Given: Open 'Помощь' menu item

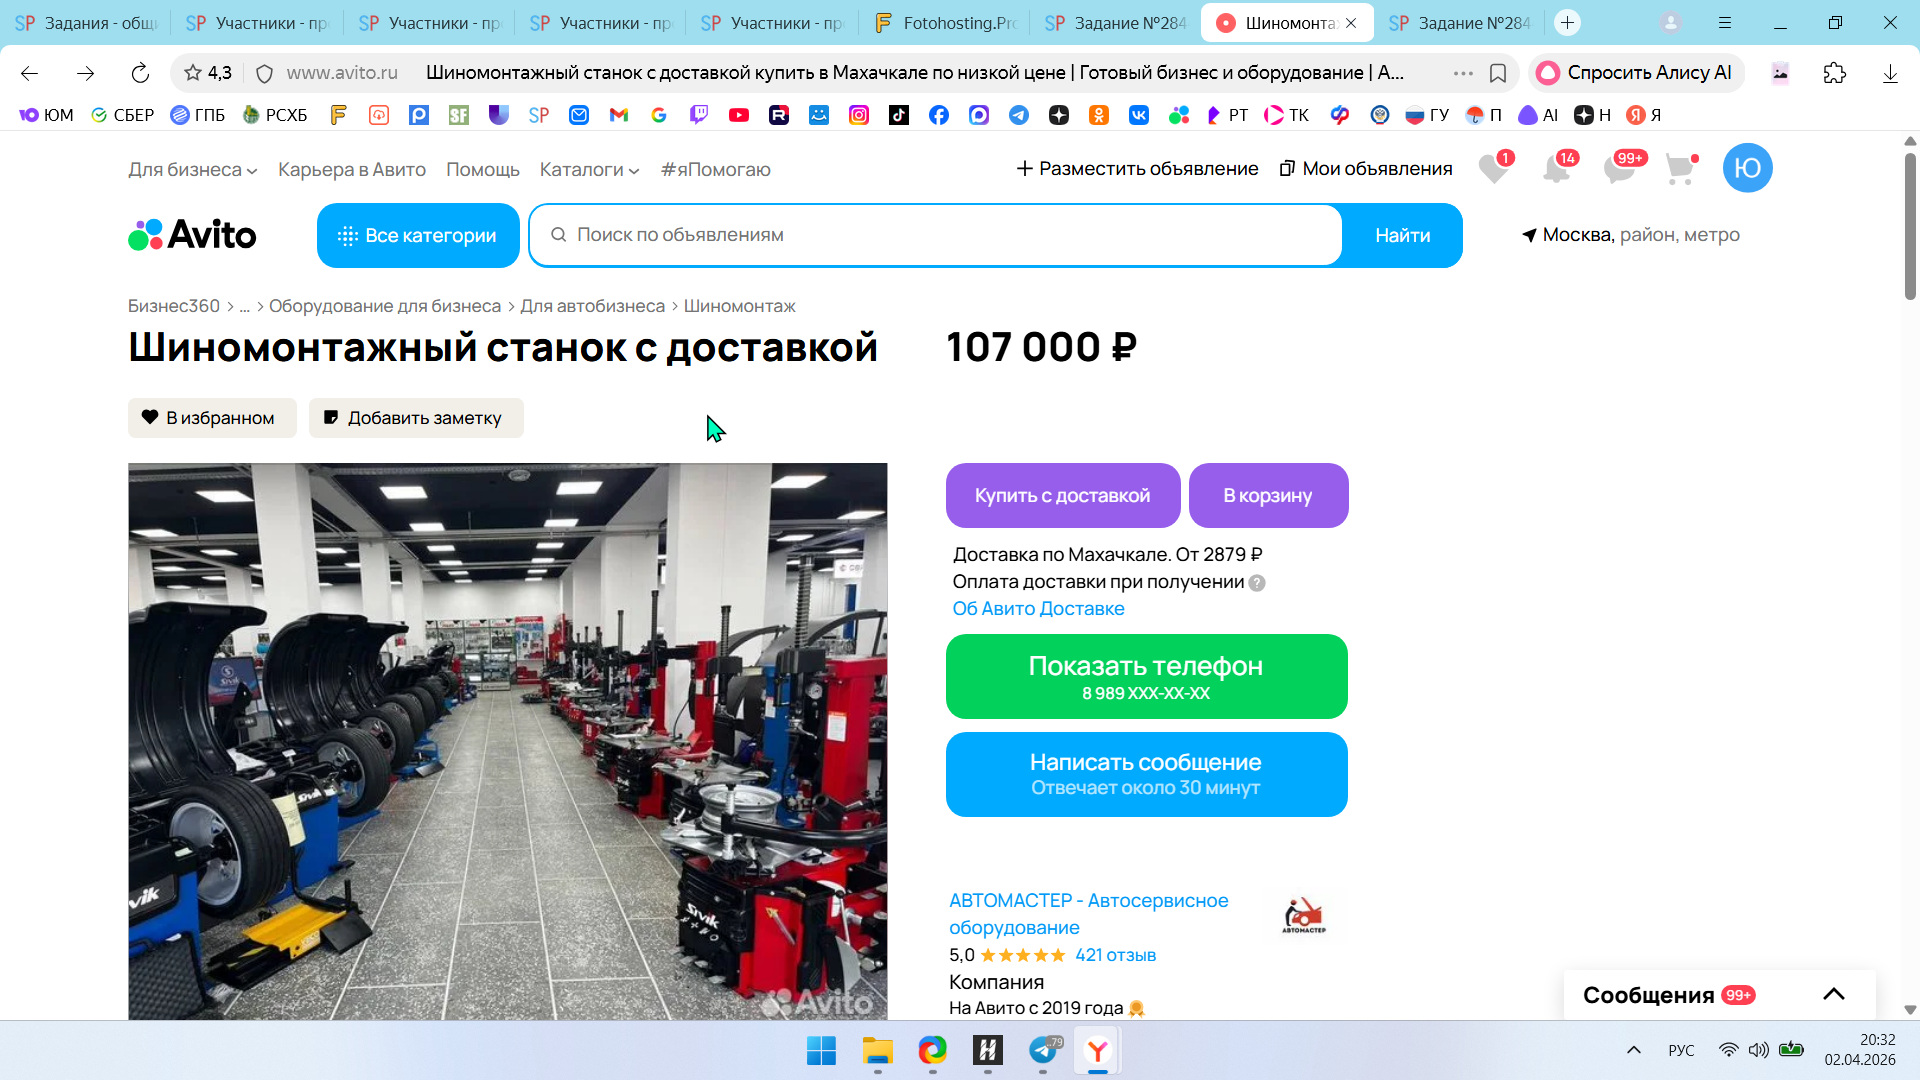Looking at the screenshot, I should point(482,170).
